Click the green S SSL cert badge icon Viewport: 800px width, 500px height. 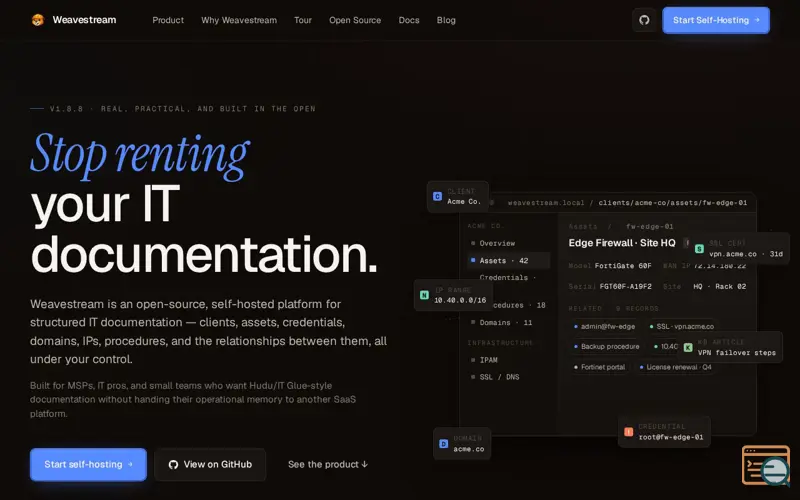[699, 248]
